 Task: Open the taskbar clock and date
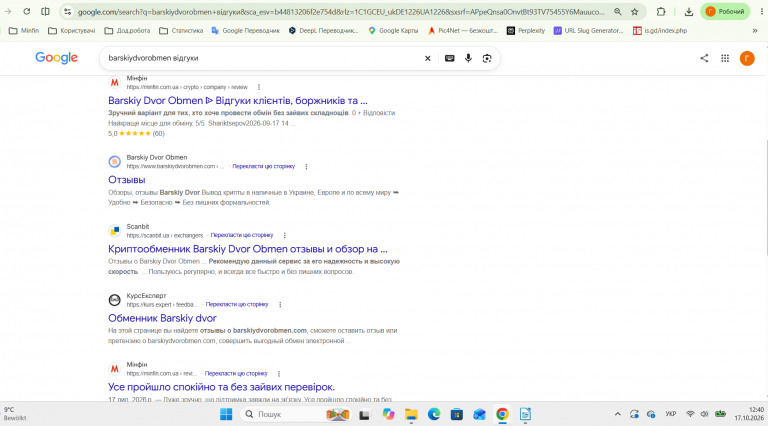(749, 414)
